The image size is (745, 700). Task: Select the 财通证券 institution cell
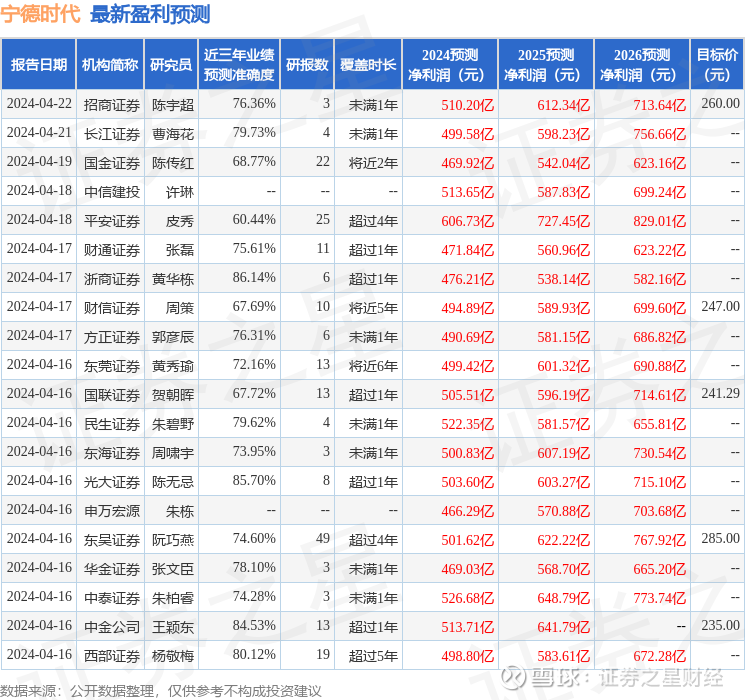point(112,249)
